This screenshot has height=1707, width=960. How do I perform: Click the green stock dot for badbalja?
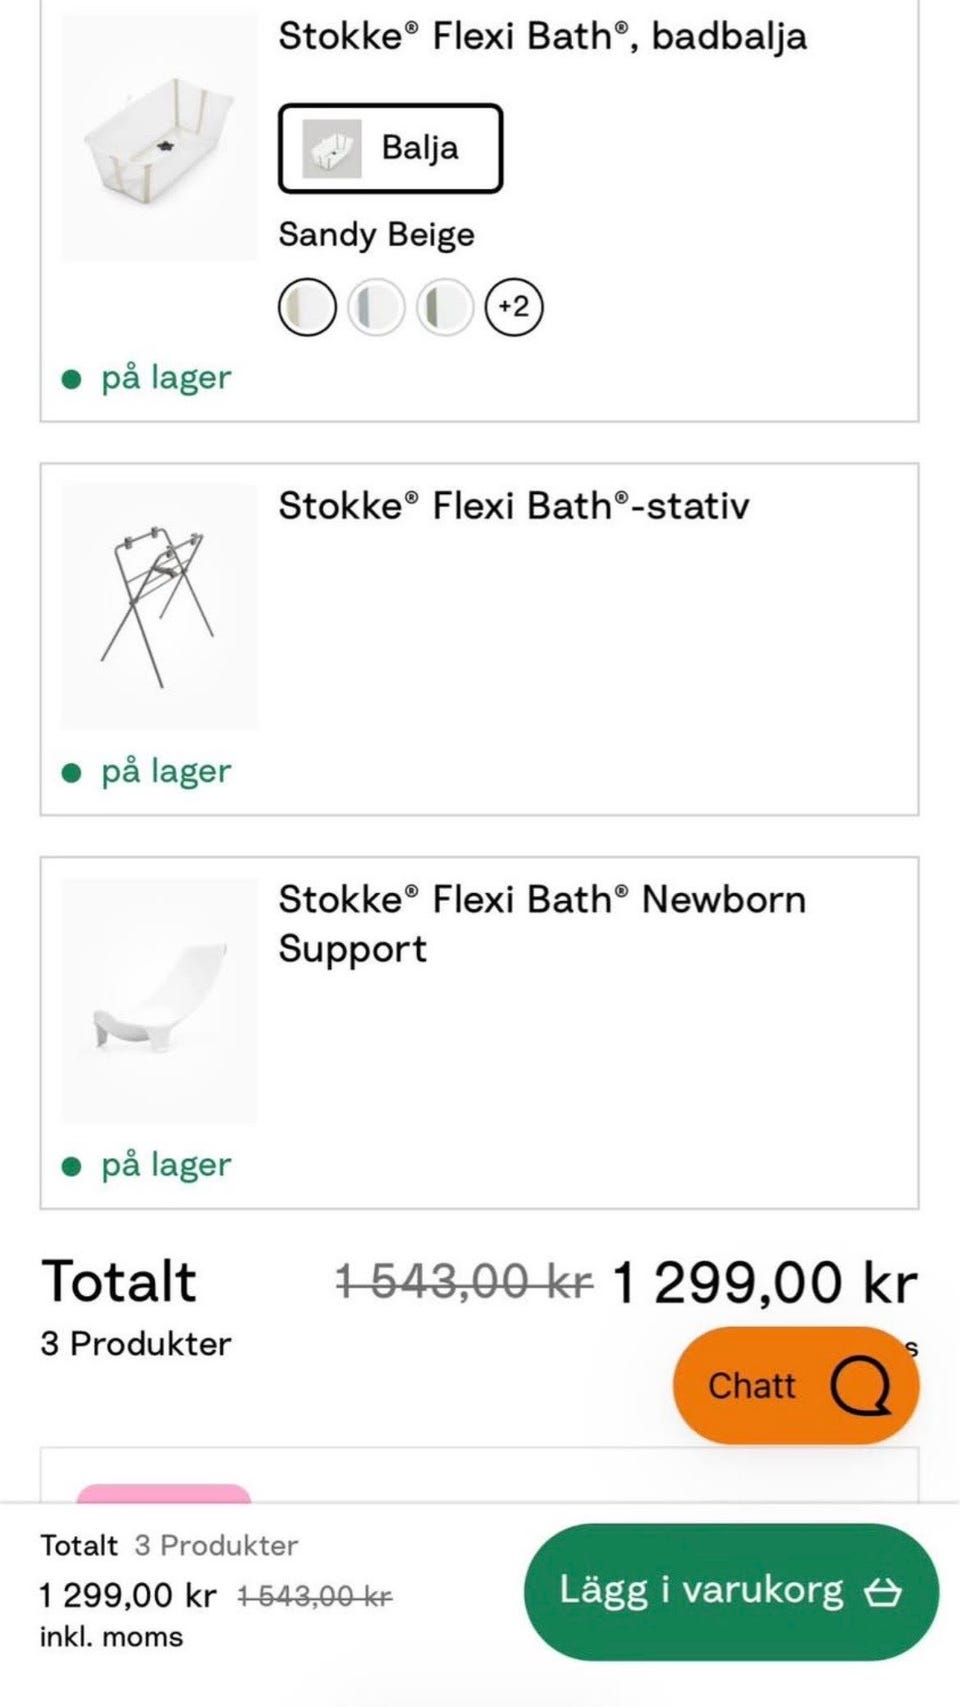point(71,379)
